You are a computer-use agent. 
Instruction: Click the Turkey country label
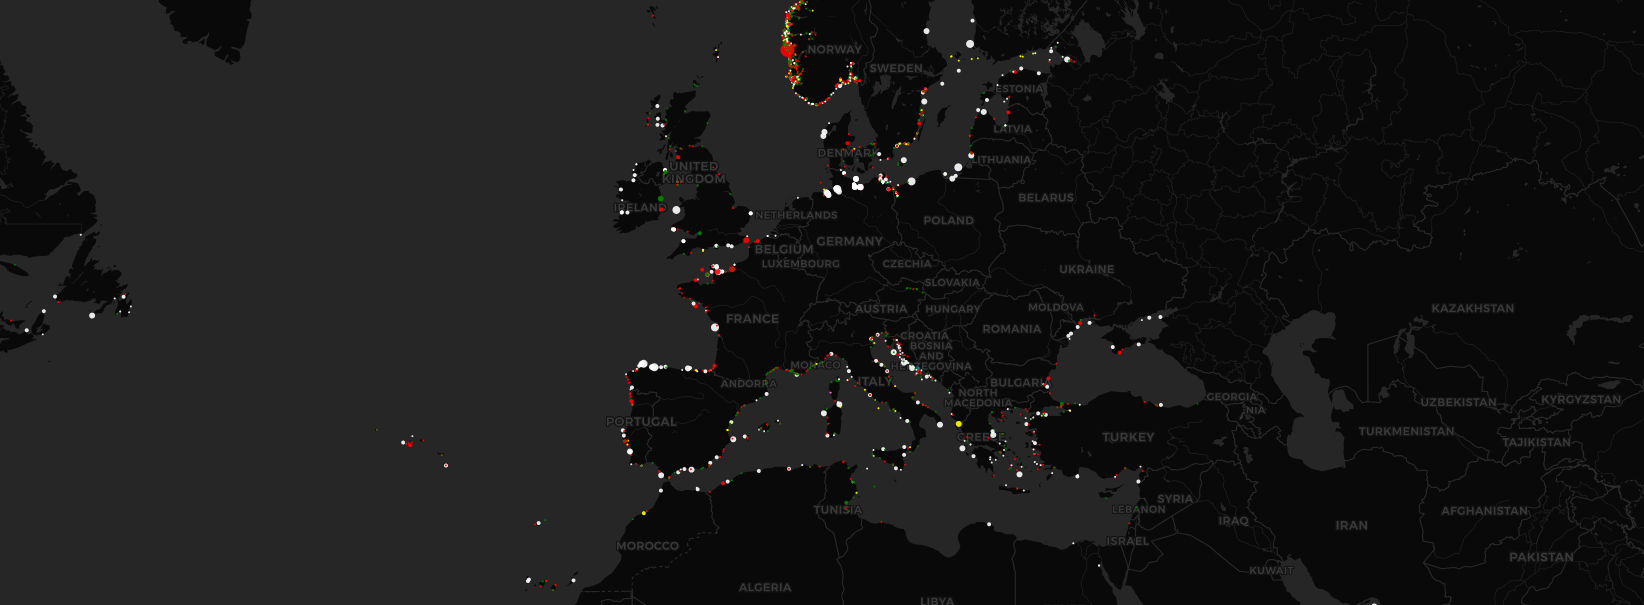(1128, 437)
